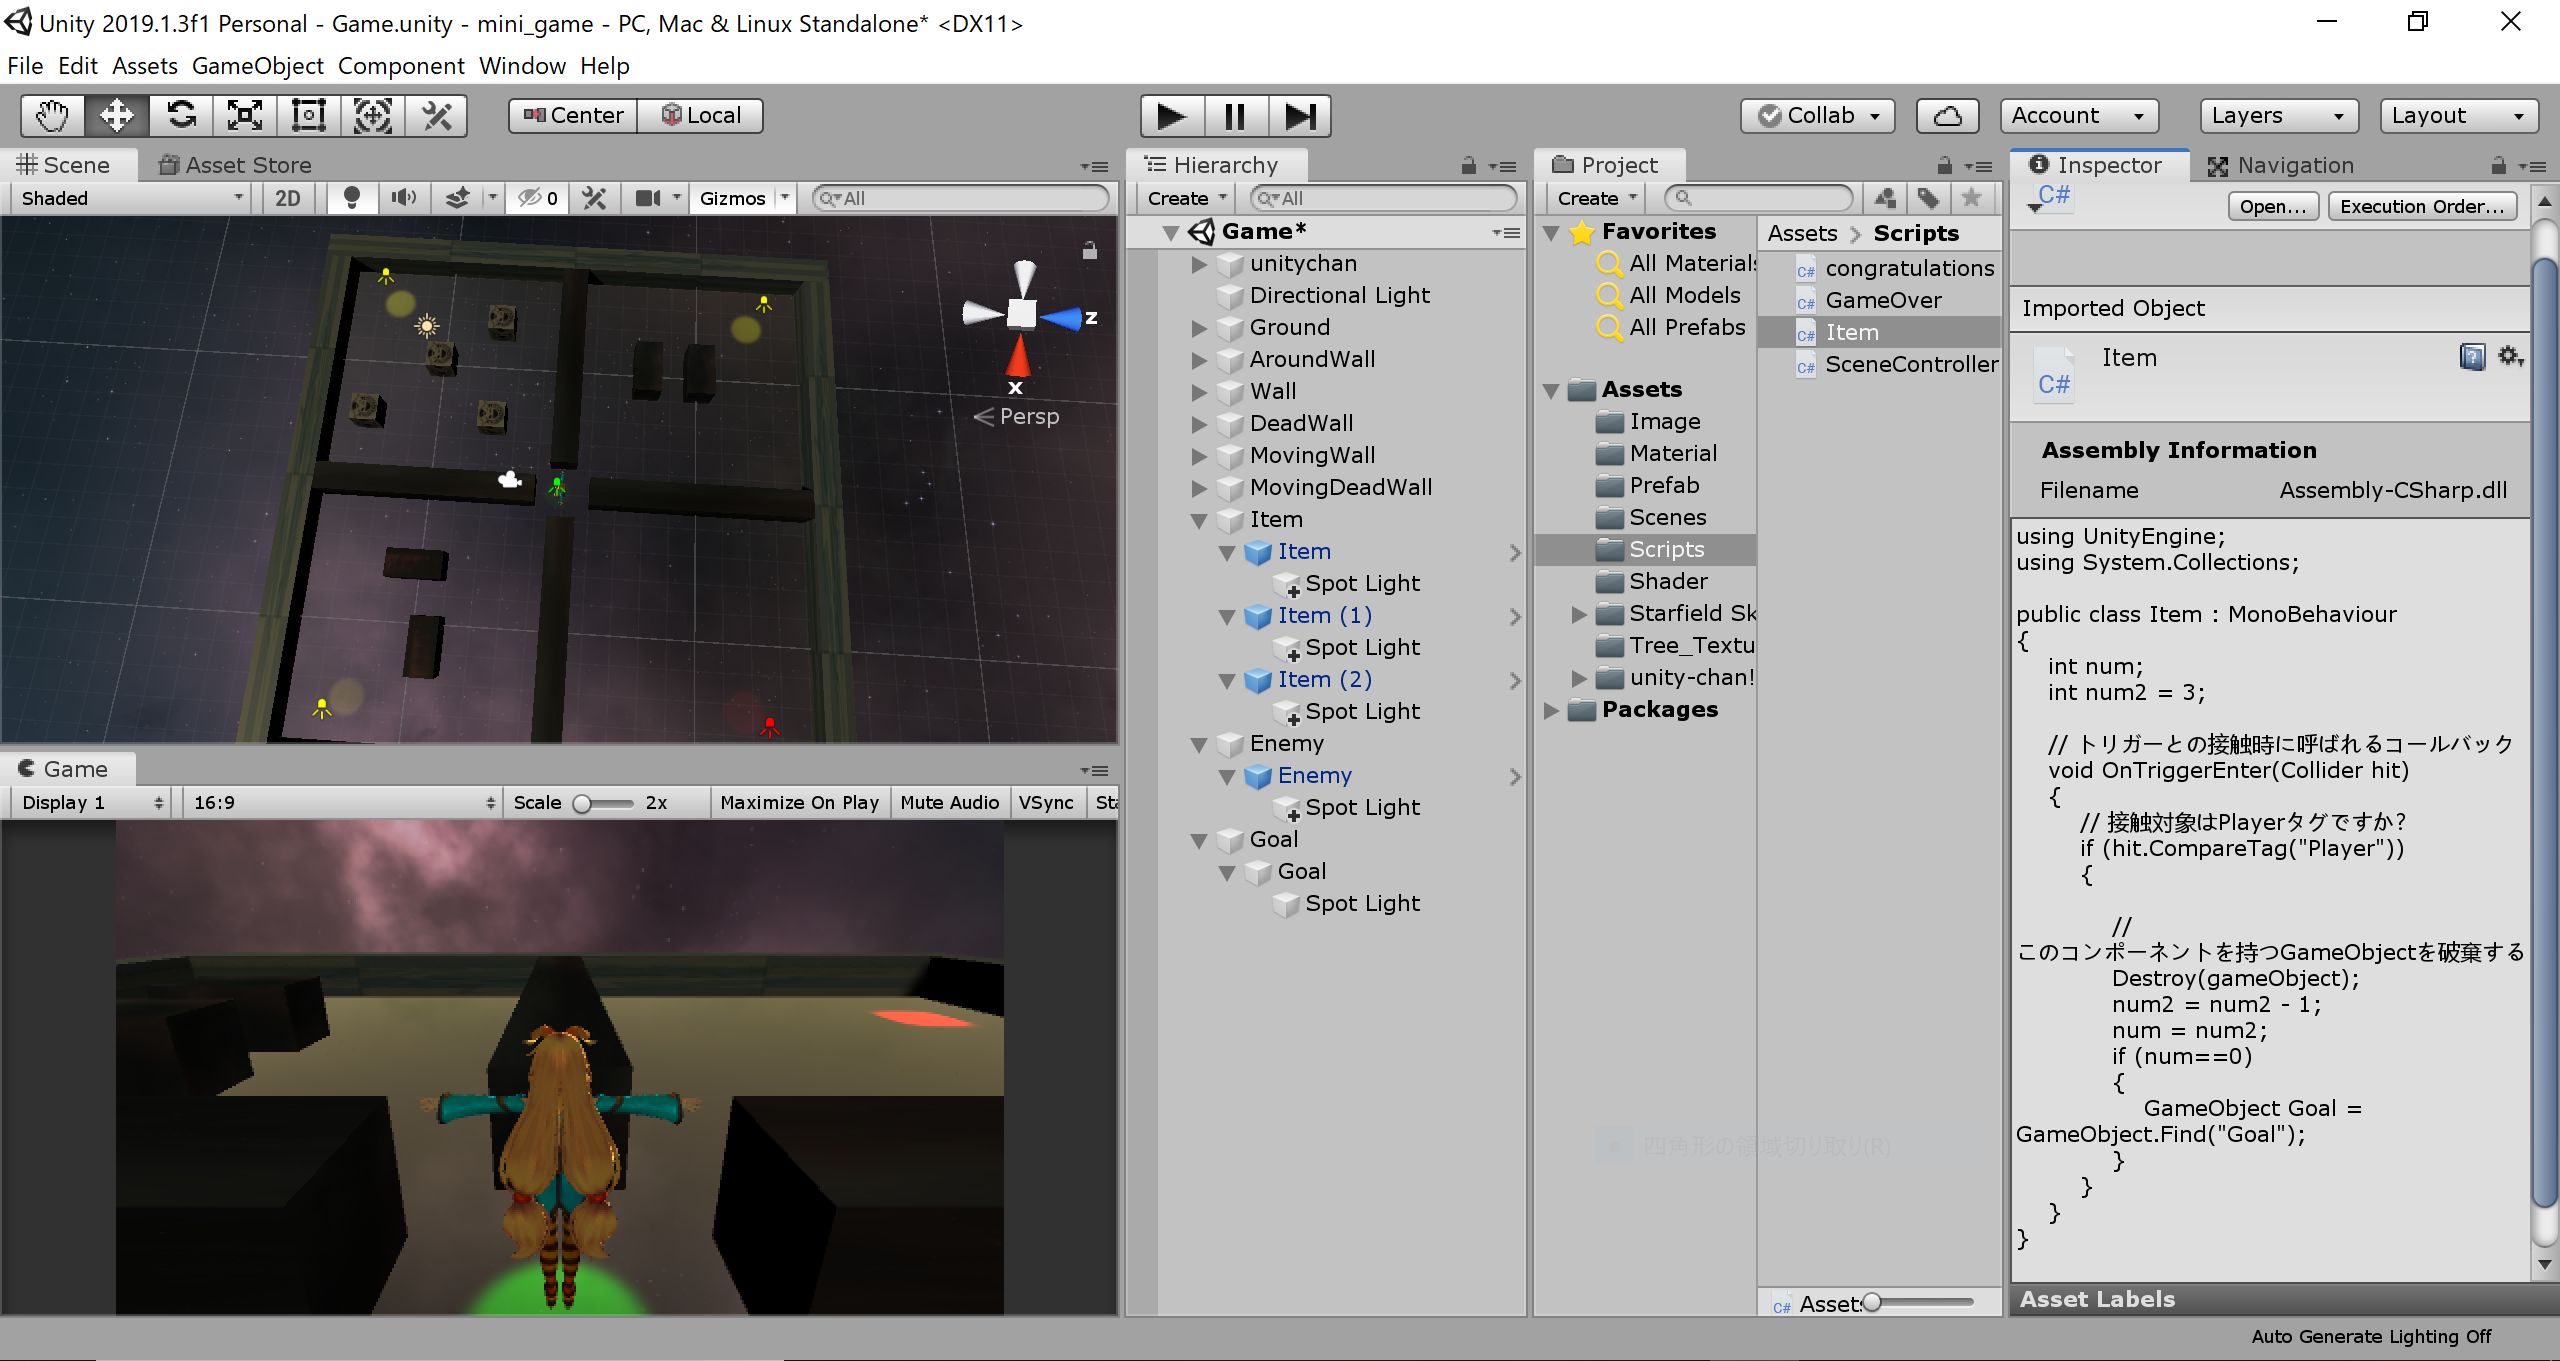Click the Execution Order button
The height and width of the screenshot is (1361, 2560).
pos(2423,206)
